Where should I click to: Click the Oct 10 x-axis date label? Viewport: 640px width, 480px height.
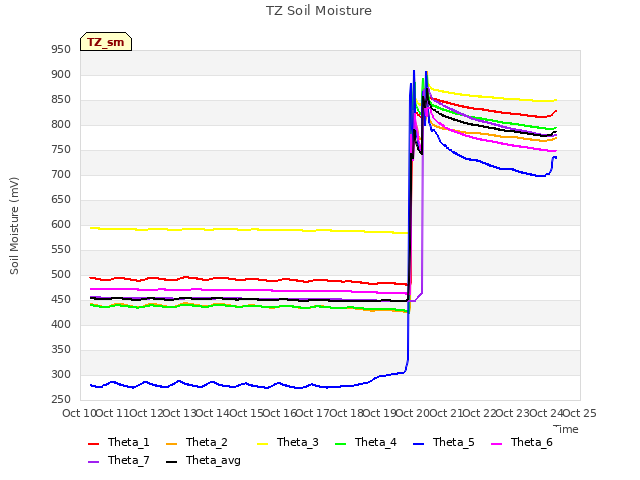click(x=79, y=413)
